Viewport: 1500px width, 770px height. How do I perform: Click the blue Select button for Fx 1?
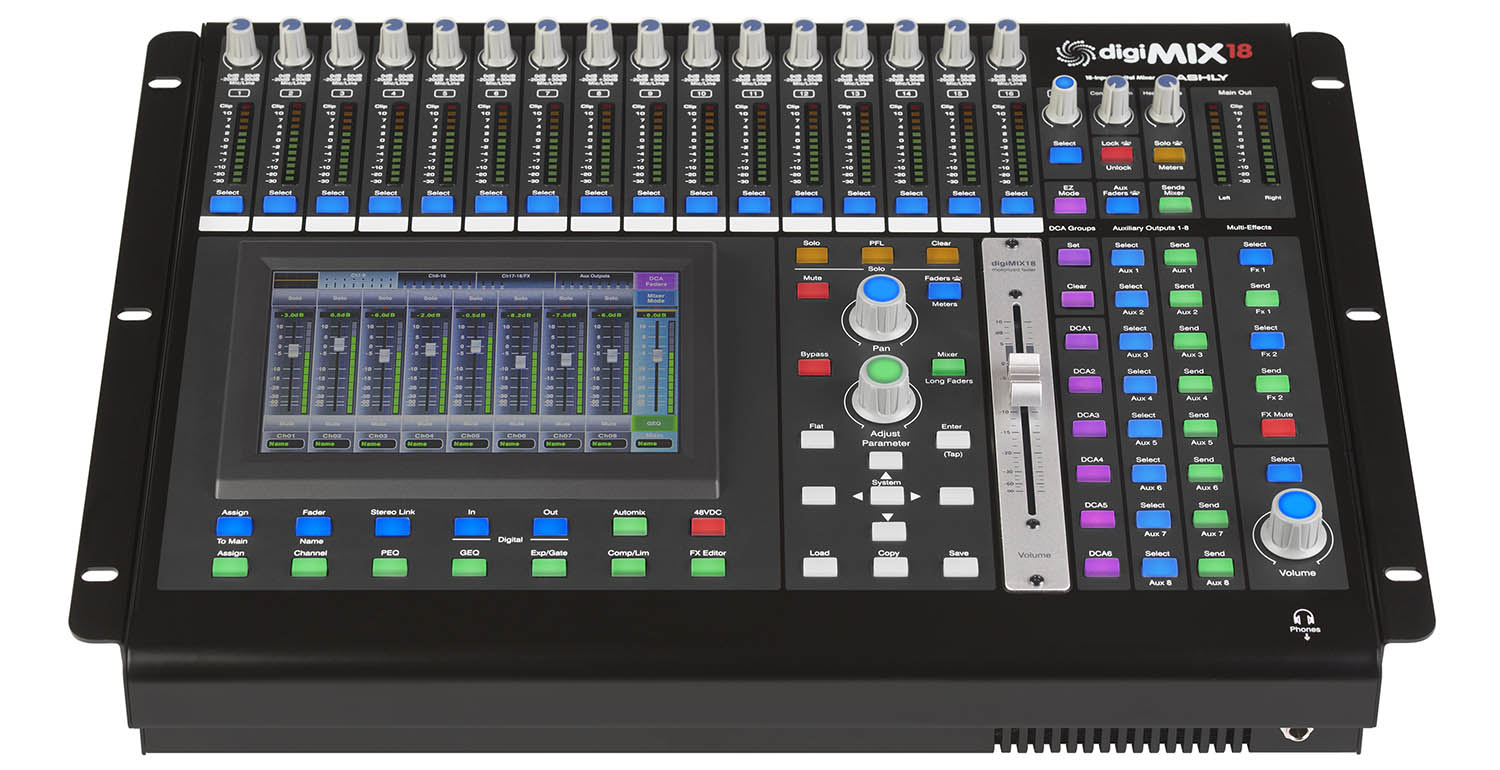1255,257
